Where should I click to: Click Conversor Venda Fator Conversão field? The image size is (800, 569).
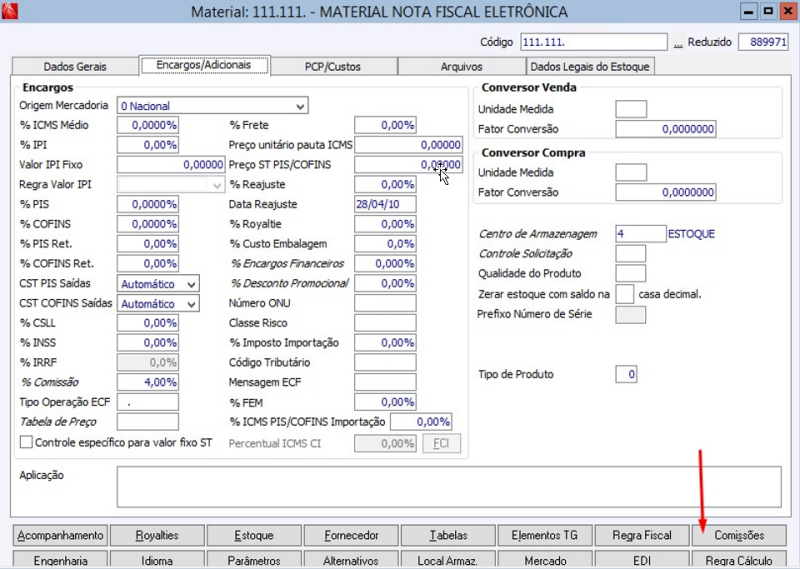coord(666,129)
